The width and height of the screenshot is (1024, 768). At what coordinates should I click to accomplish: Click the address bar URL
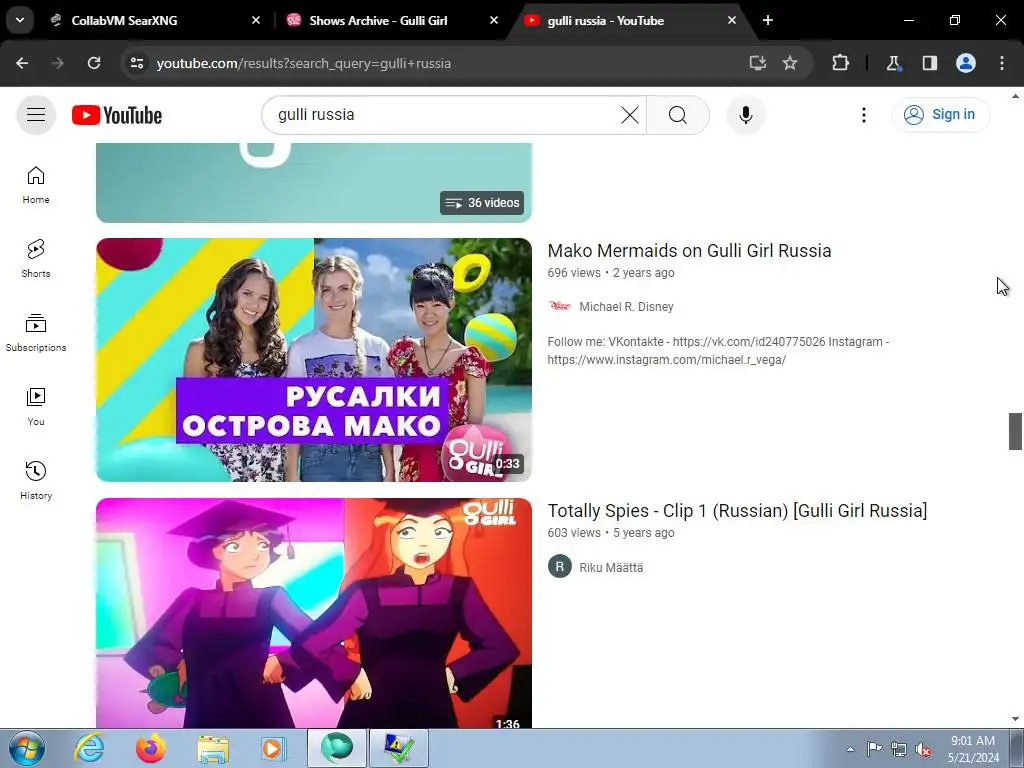pos(304,63)
